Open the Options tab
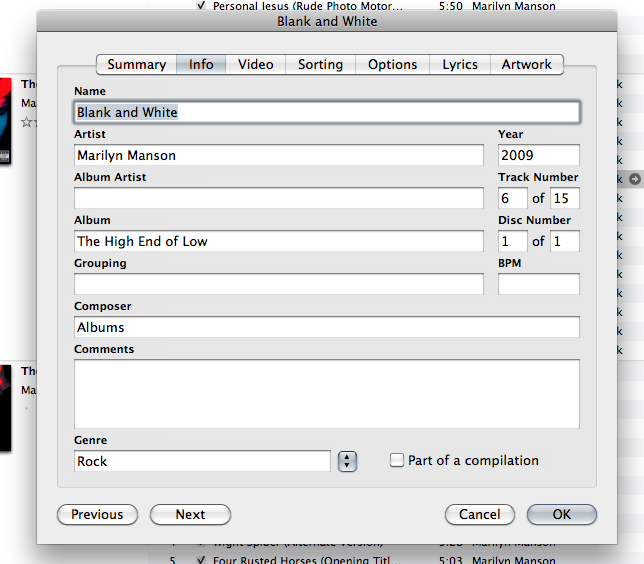 pyautogui.click(x=392, y=64)
